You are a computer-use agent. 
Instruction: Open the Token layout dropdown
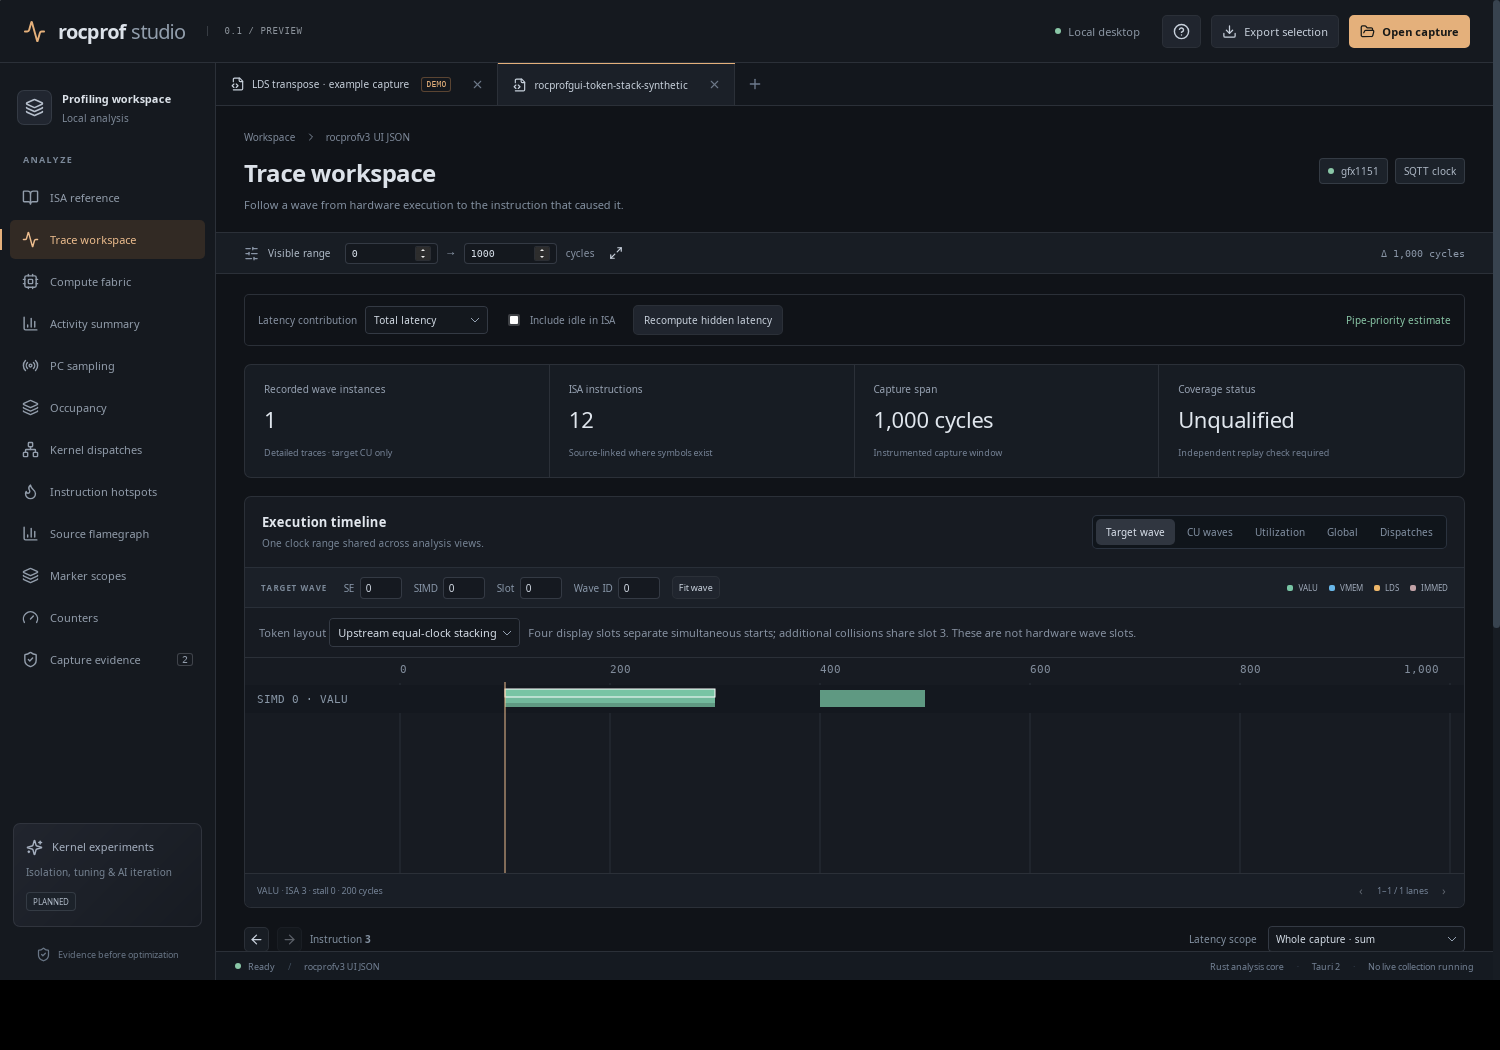[424, 633]
